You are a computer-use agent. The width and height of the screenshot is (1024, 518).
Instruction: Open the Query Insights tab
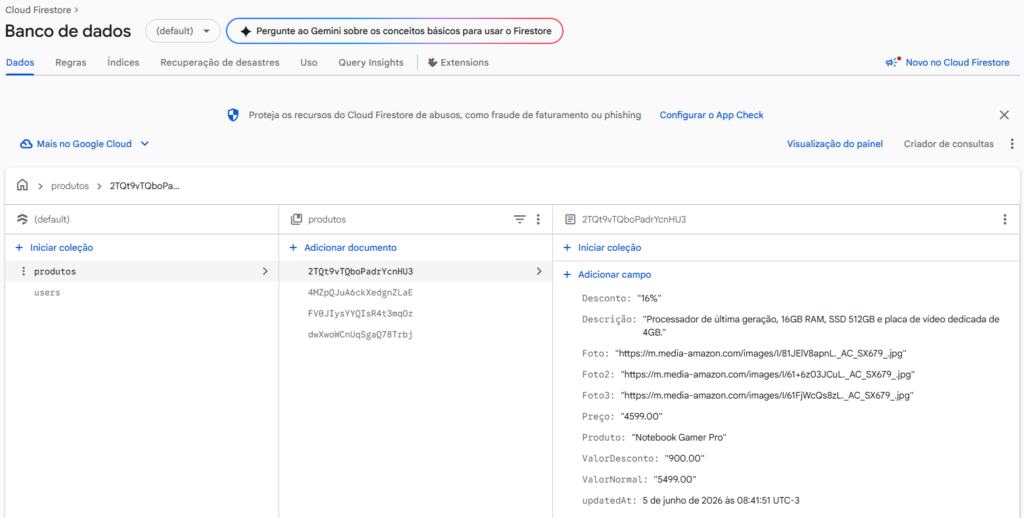click(371, 63)
